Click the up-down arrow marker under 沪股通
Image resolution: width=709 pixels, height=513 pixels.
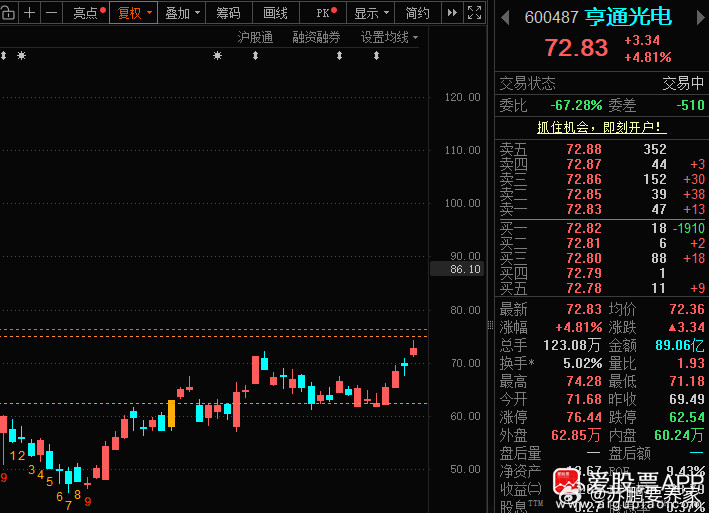coord(255,56)
